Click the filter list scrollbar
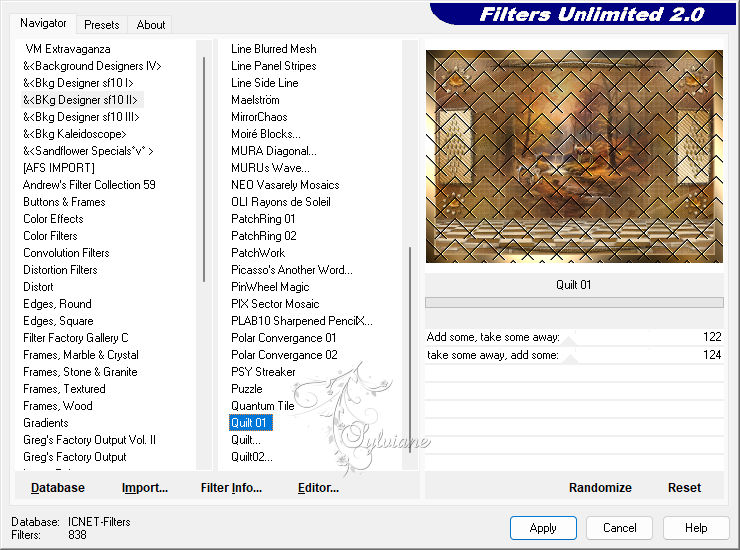 (410, 349)
